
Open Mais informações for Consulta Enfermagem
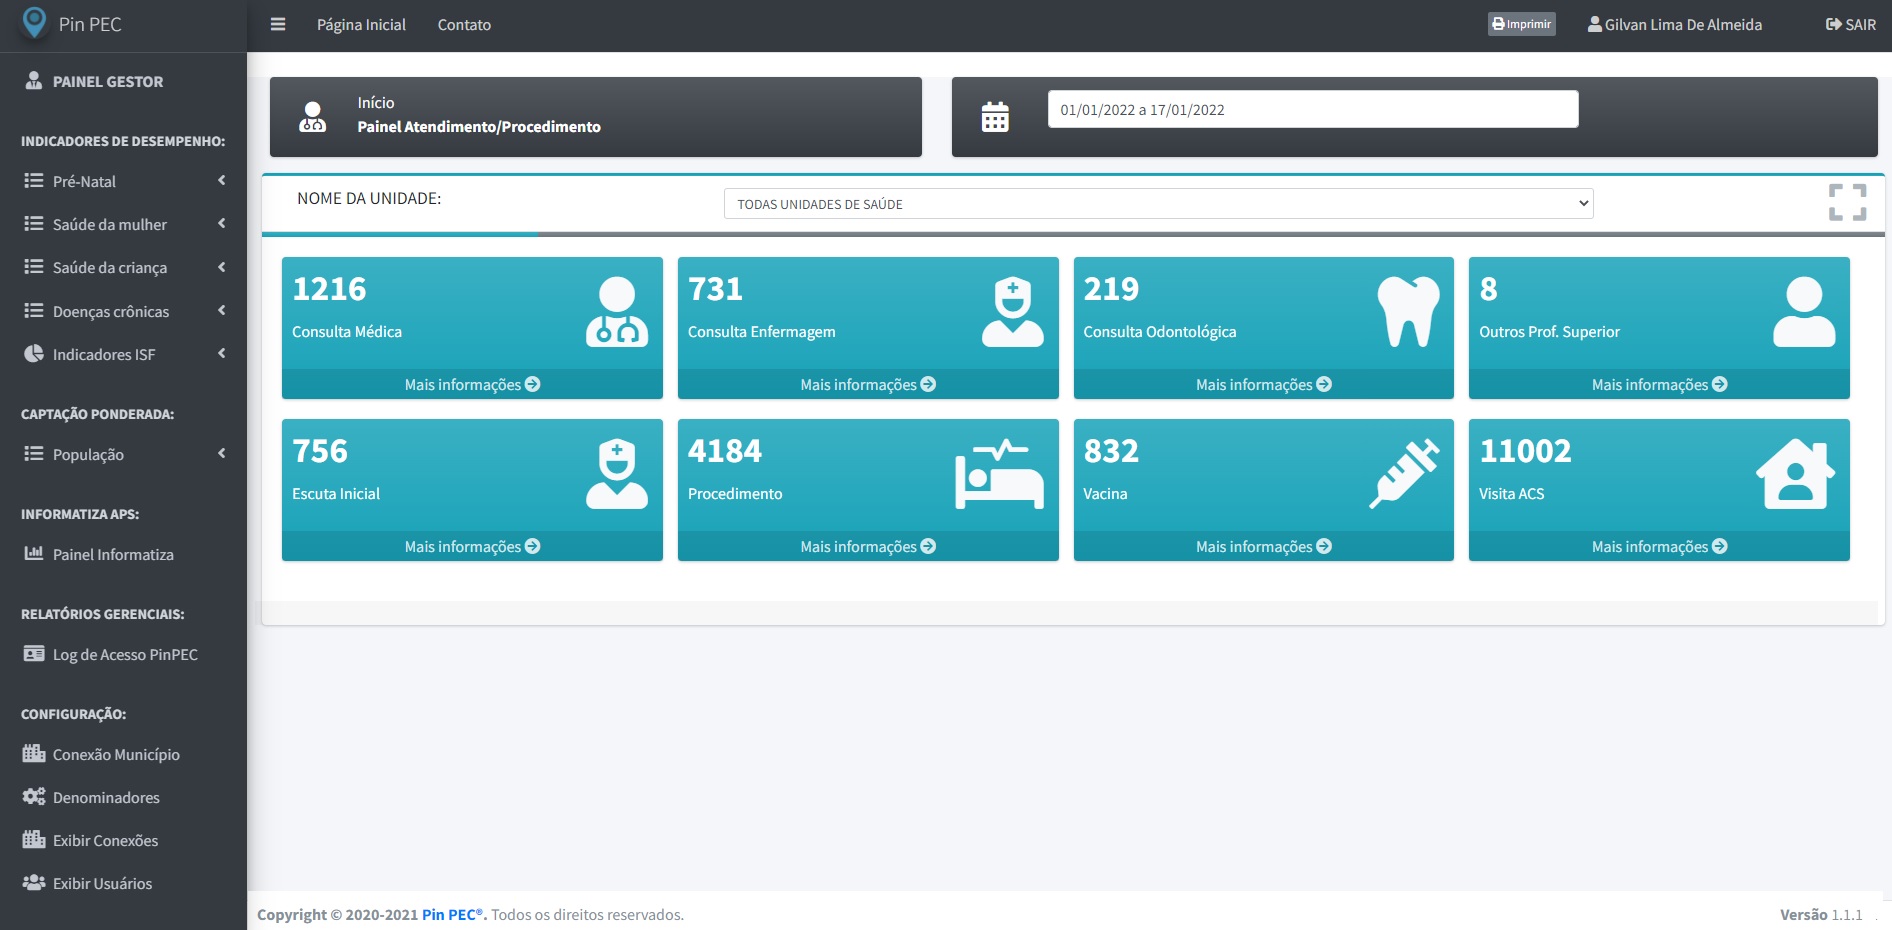pyautogui.click(x=868, y=384)
